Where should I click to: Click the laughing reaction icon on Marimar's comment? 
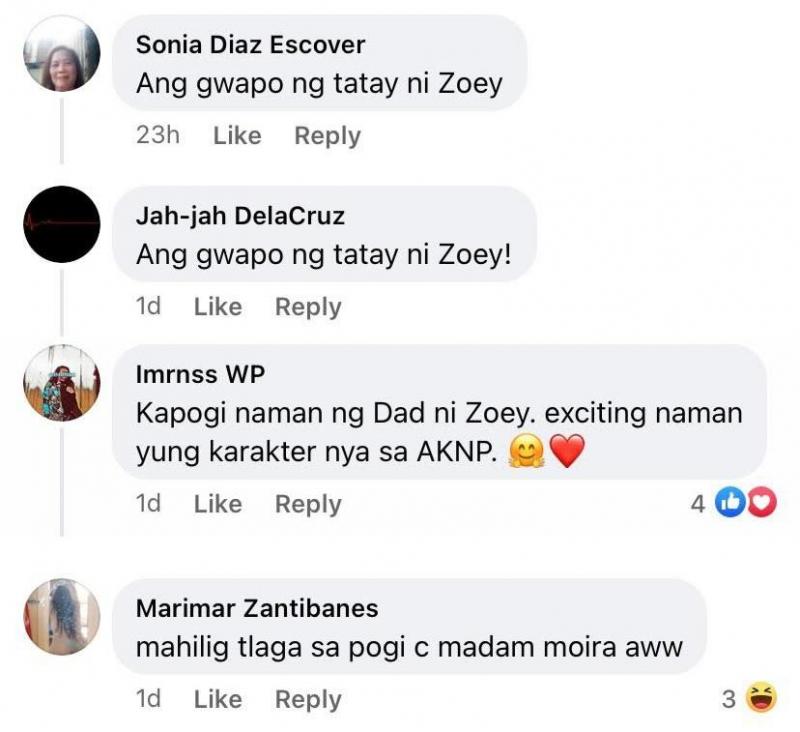point(760,697)
